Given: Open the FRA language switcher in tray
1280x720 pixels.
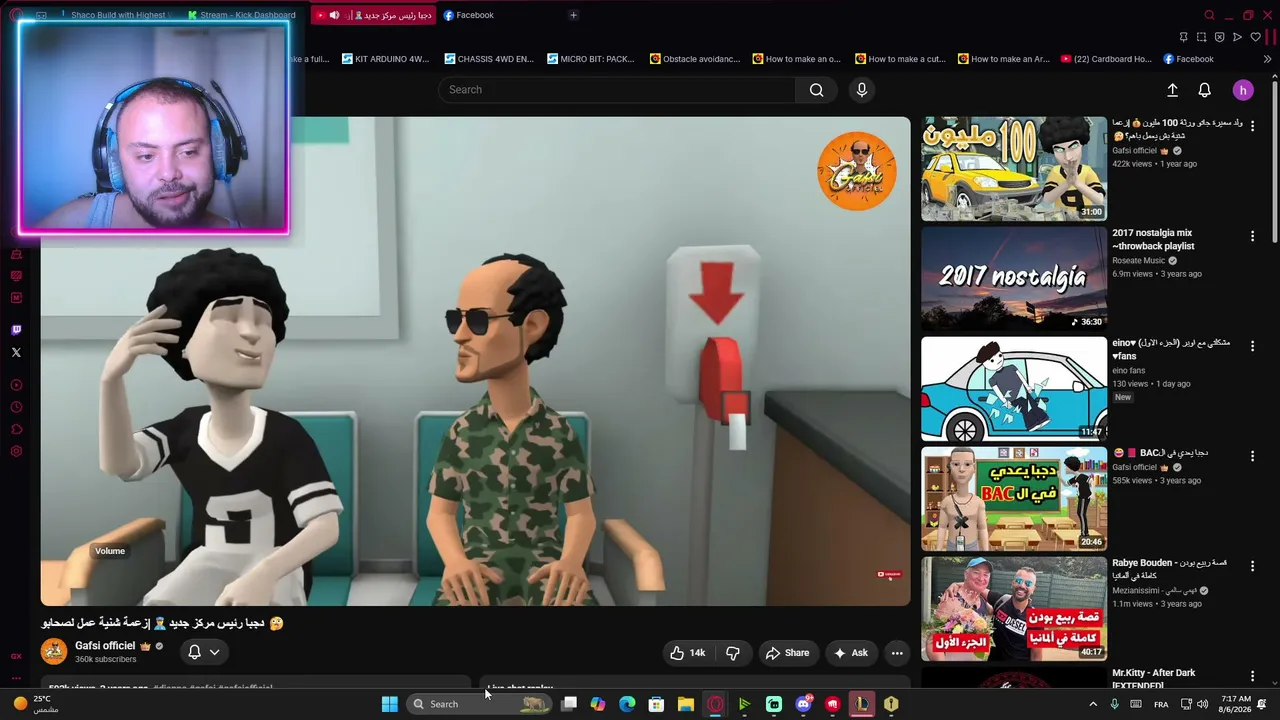Looking at the screenshot, I should coord(1161,704).
